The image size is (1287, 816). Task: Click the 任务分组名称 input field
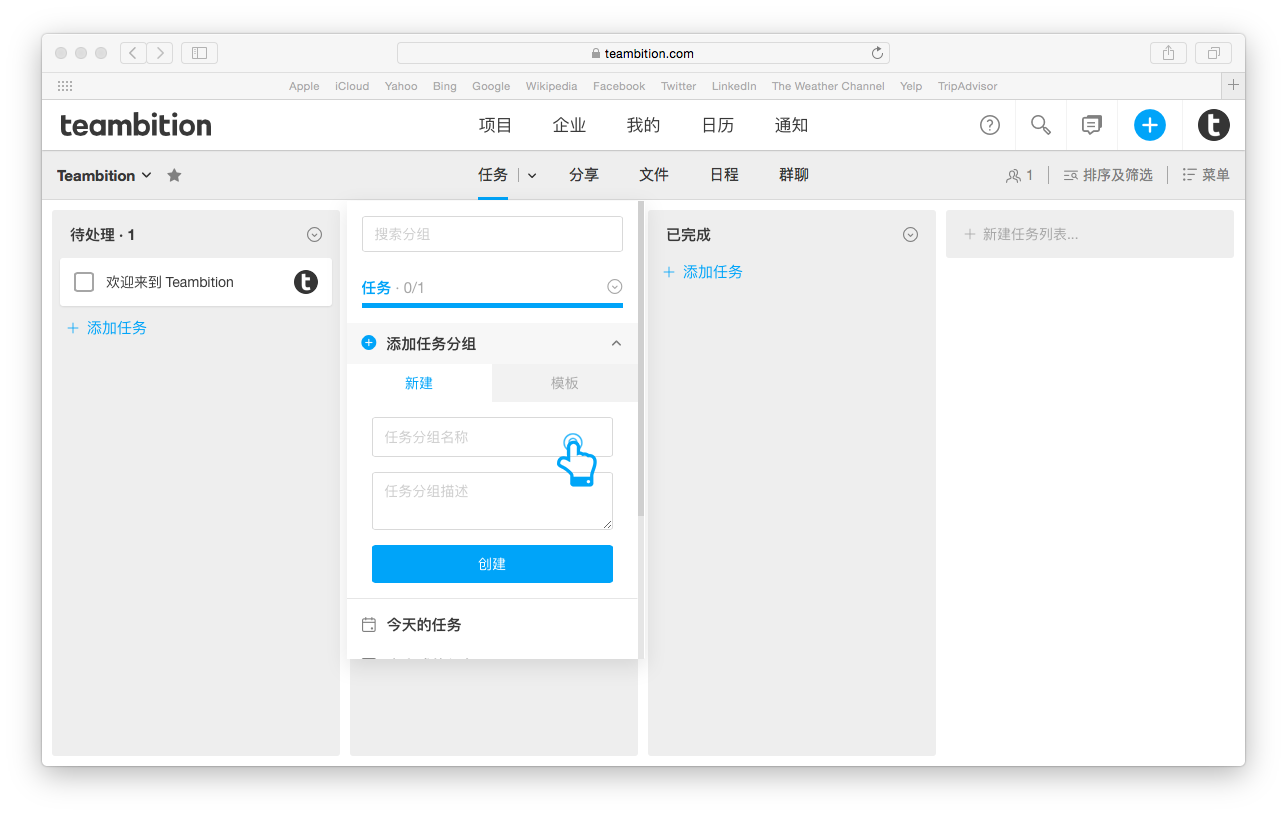tap(492, 437)
